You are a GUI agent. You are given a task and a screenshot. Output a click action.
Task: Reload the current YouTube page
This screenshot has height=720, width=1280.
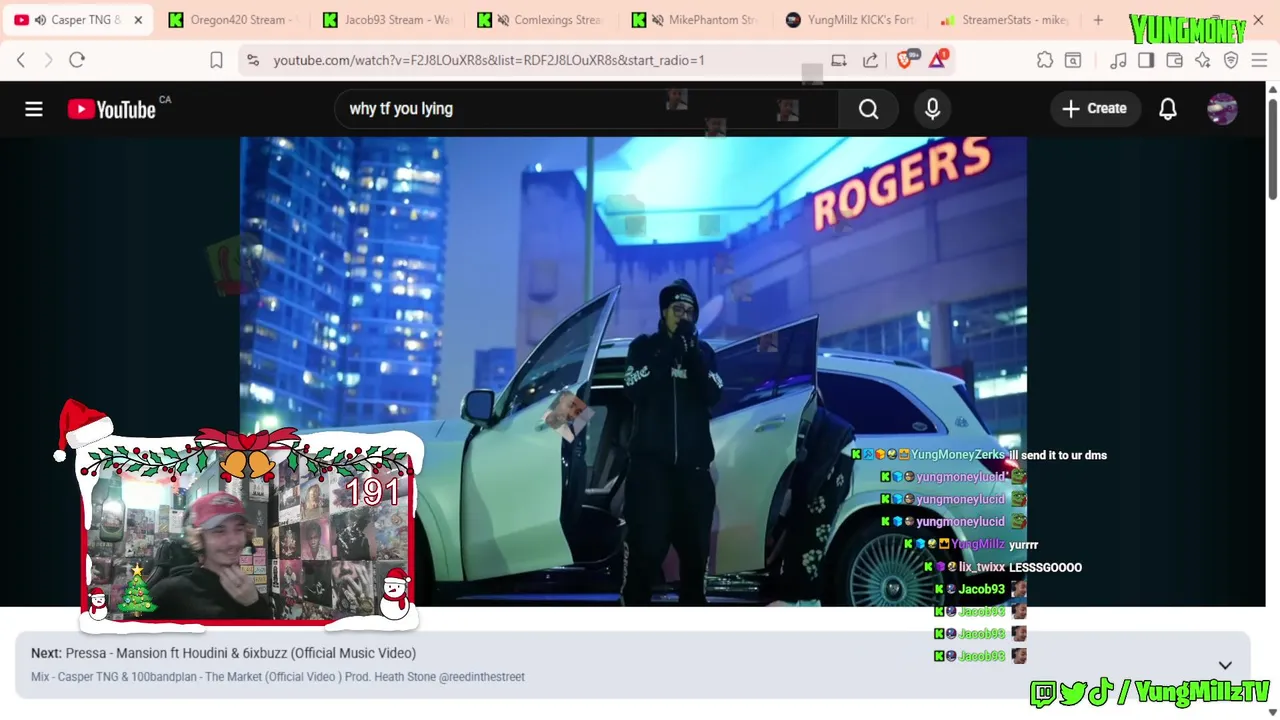click(x=77, y=60)
